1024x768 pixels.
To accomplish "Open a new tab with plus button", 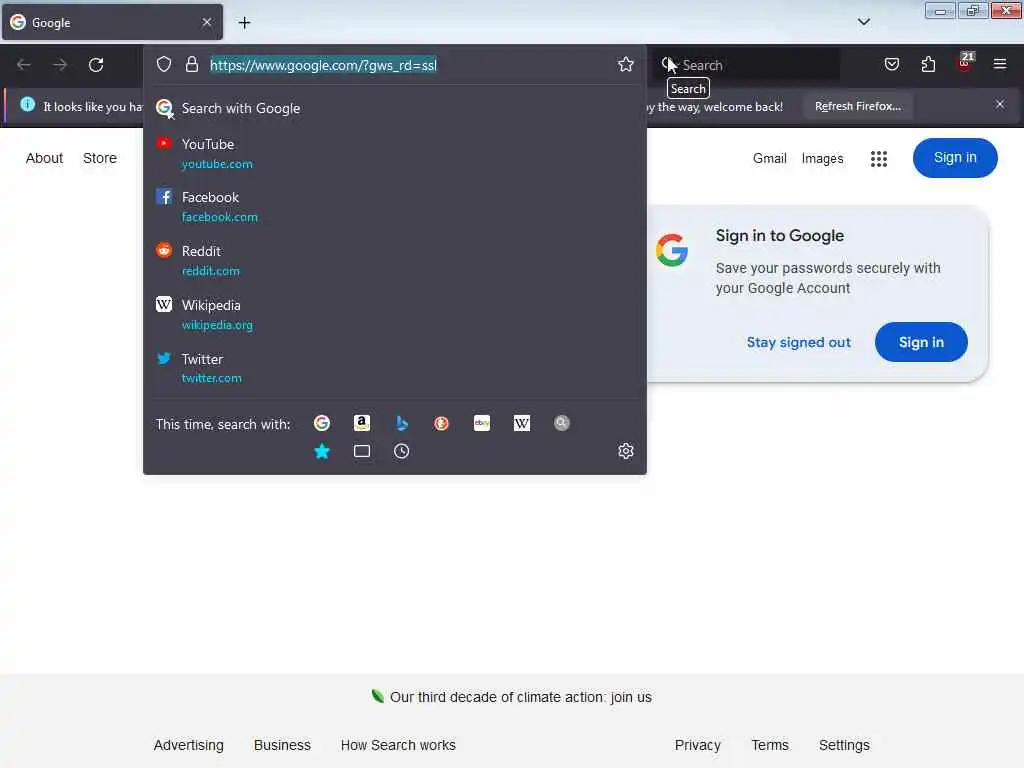I will (x=244, y=23).
